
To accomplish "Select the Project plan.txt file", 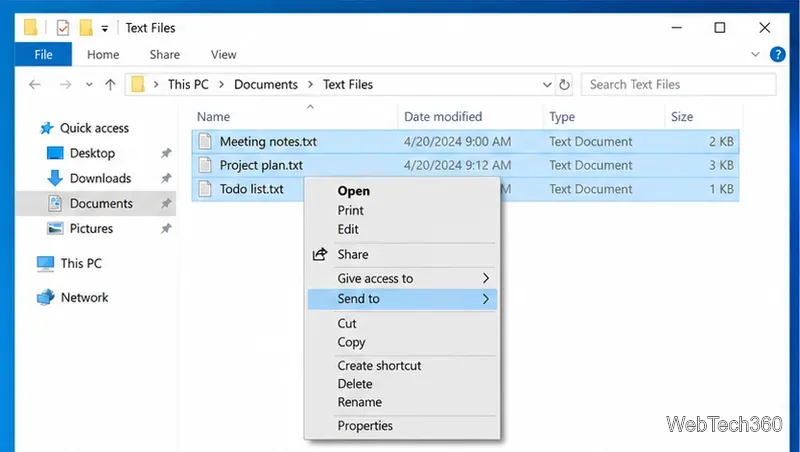I will [x=261, y=165].
